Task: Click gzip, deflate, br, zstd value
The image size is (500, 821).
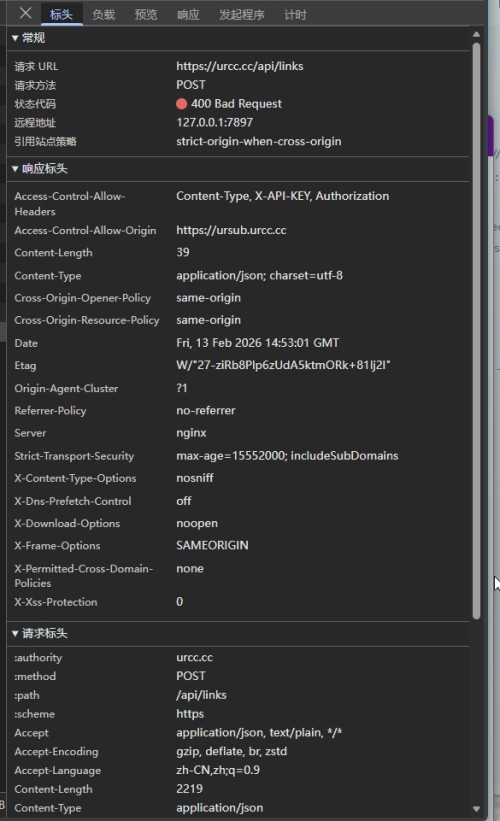Action: (x=231, y=752)
